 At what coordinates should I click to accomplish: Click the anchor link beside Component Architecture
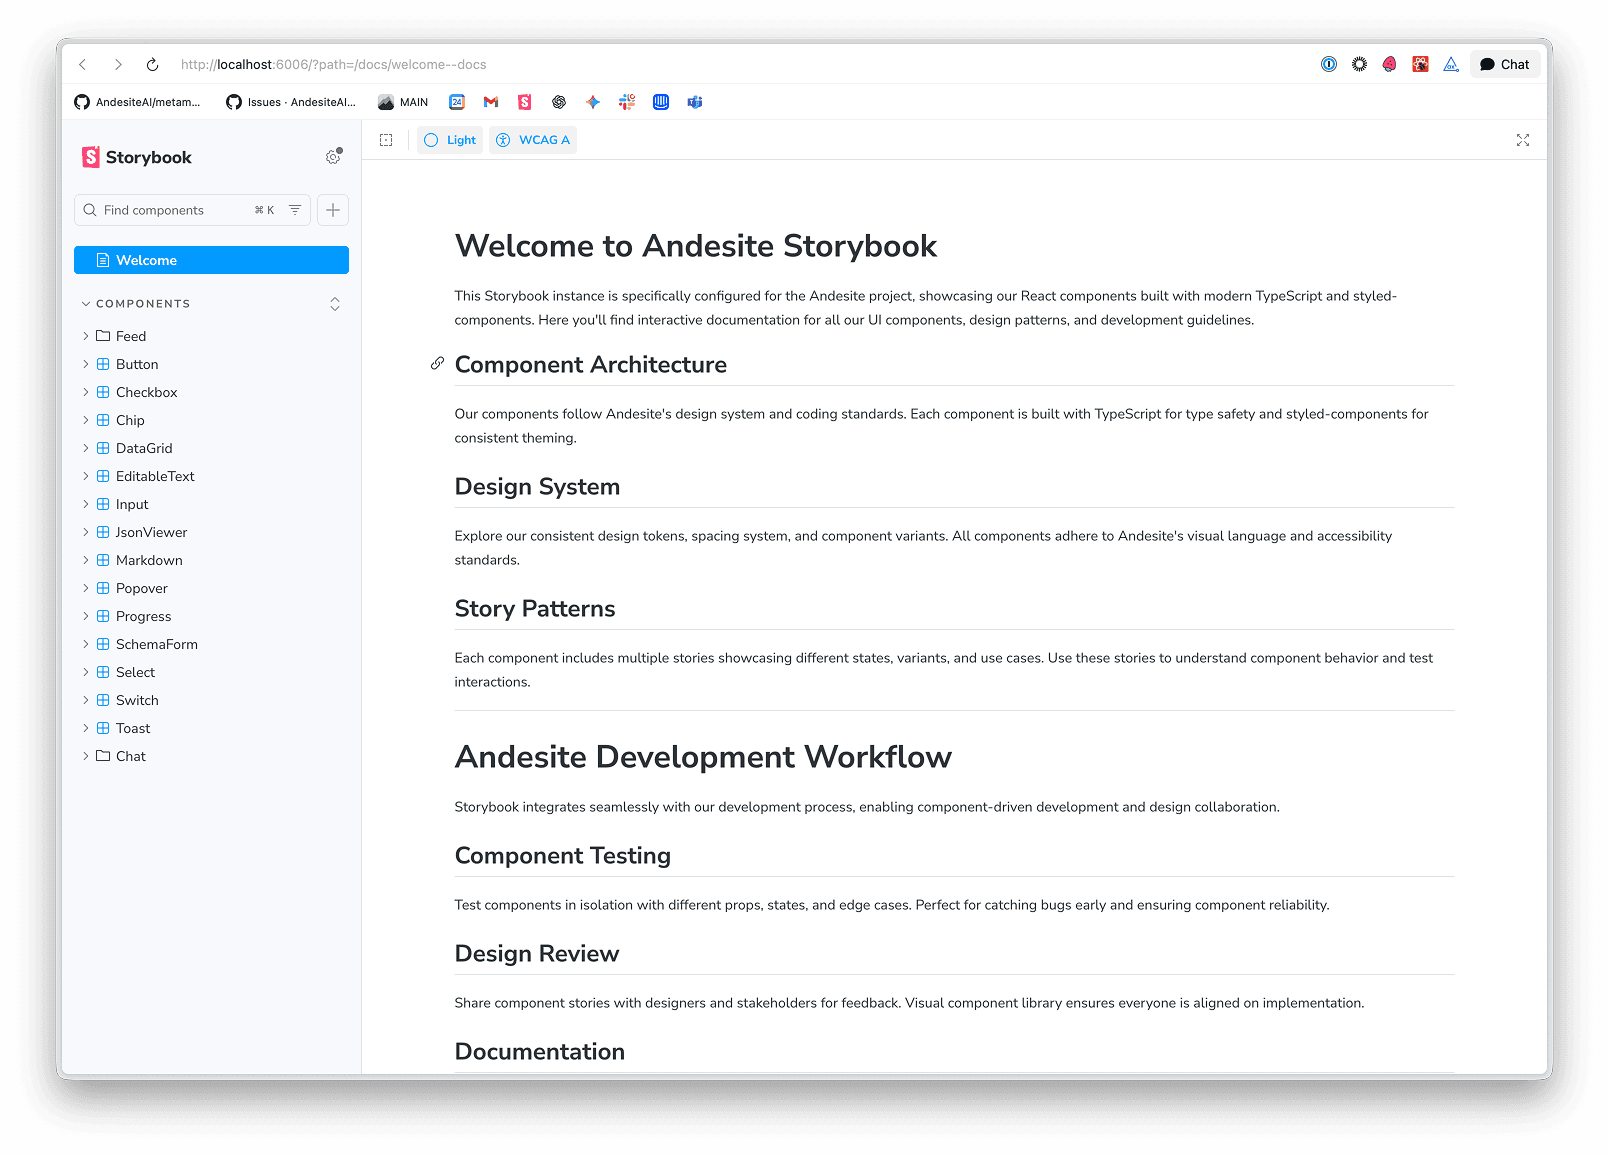click(x=436, y=363)
